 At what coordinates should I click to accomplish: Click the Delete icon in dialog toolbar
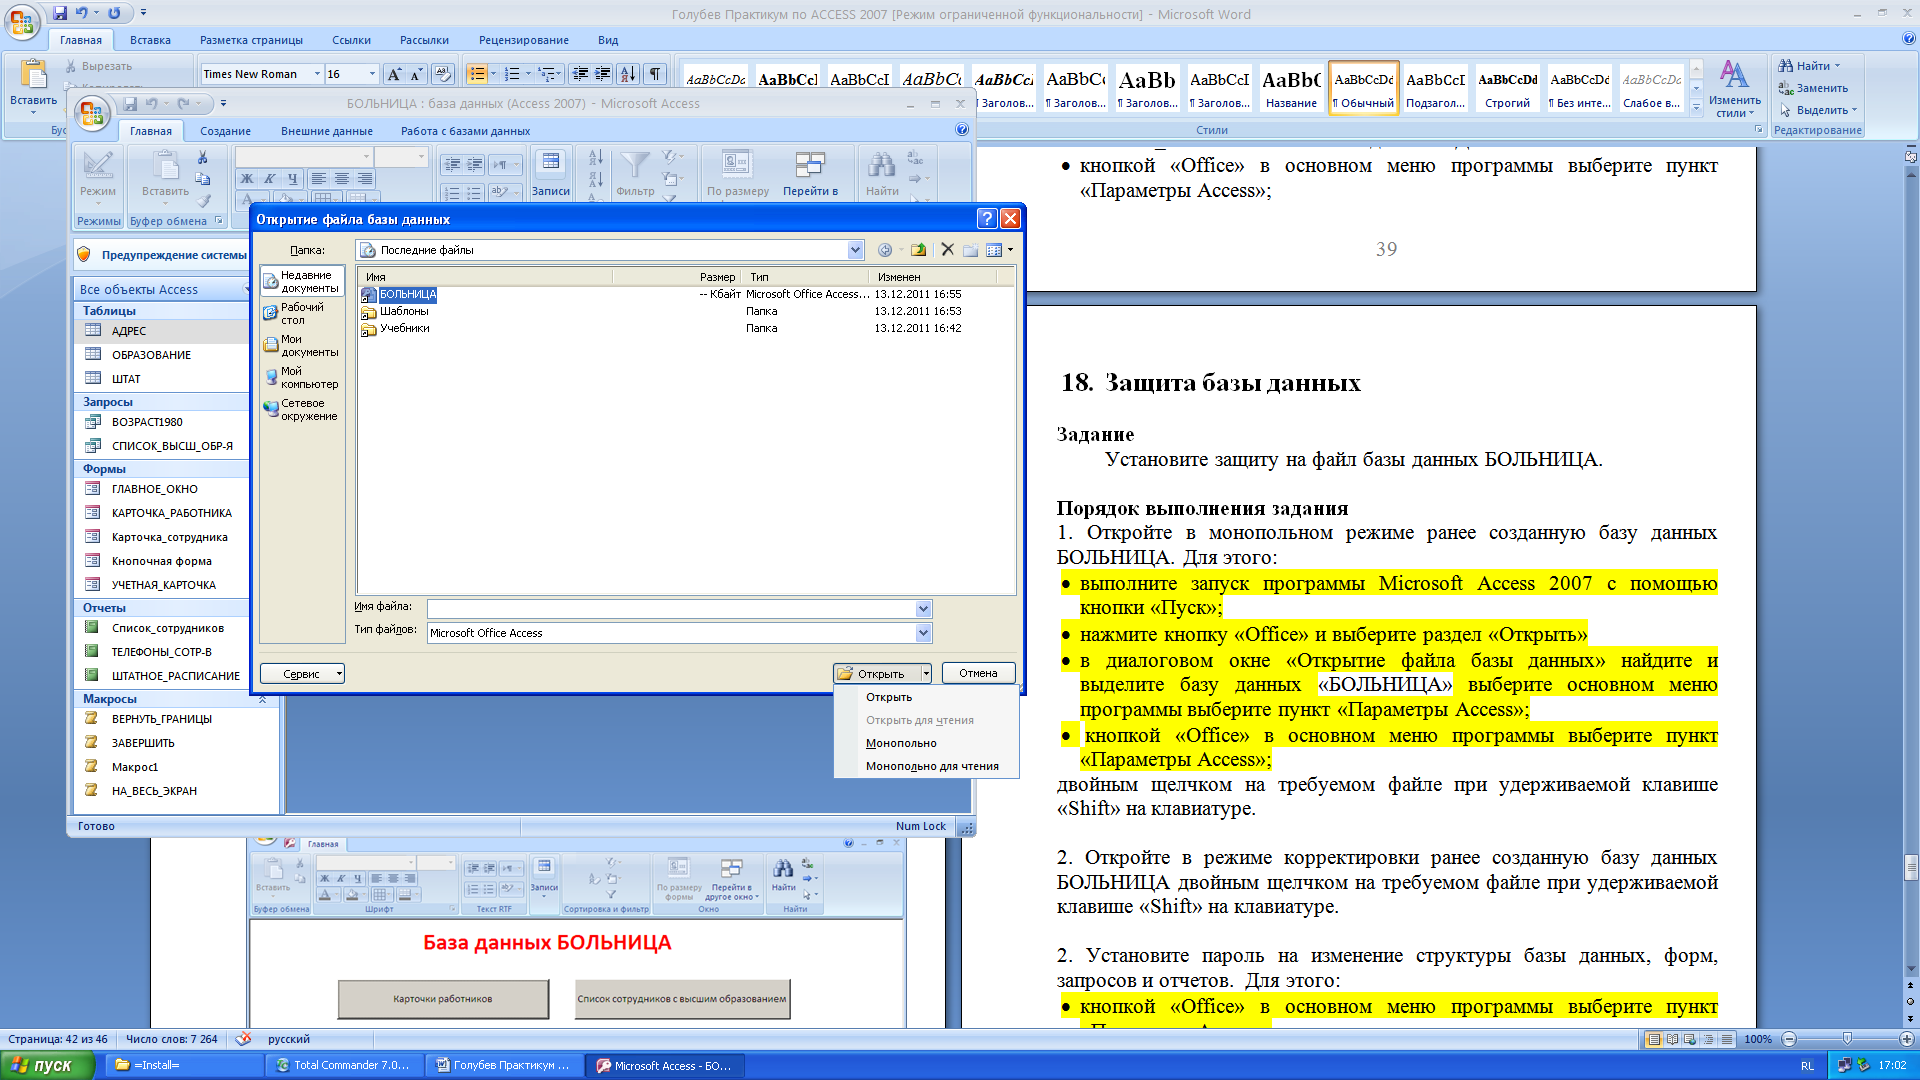(947, 250)
